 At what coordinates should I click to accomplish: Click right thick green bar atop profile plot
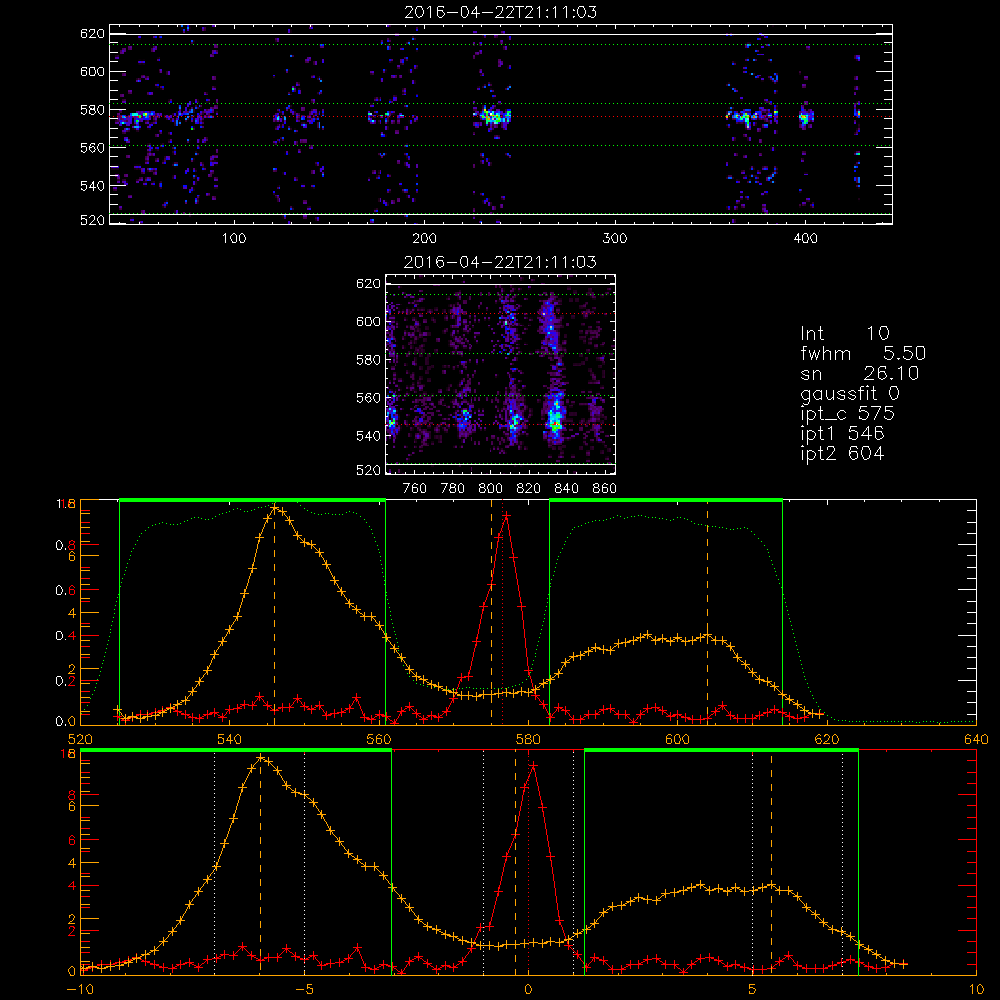(666, 500)
